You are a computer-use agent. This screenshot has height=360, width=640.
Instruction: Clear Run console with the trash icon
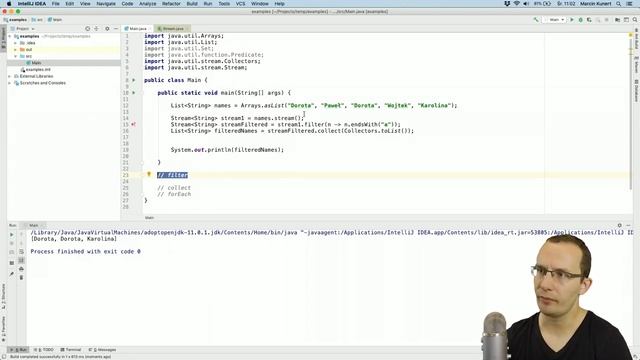(x=21, y=278)
